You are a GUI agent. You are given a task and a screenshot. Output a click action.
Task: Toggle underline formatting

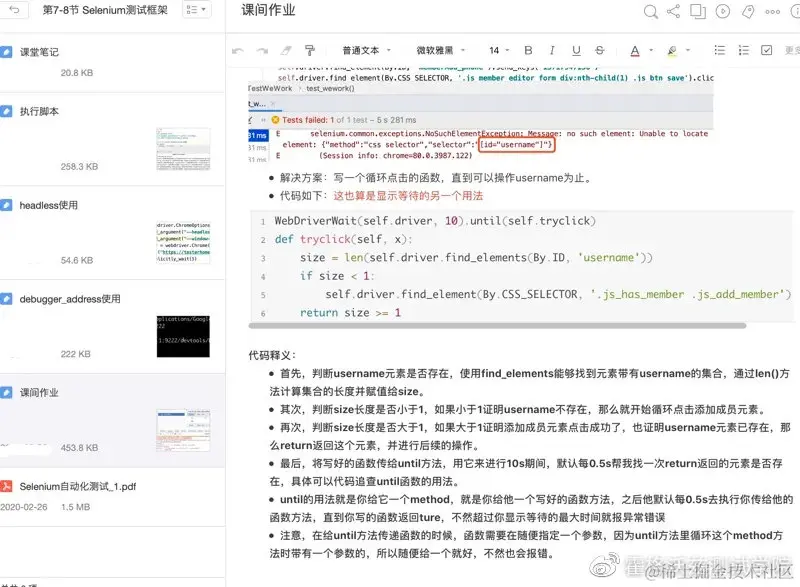click(576, 50)
